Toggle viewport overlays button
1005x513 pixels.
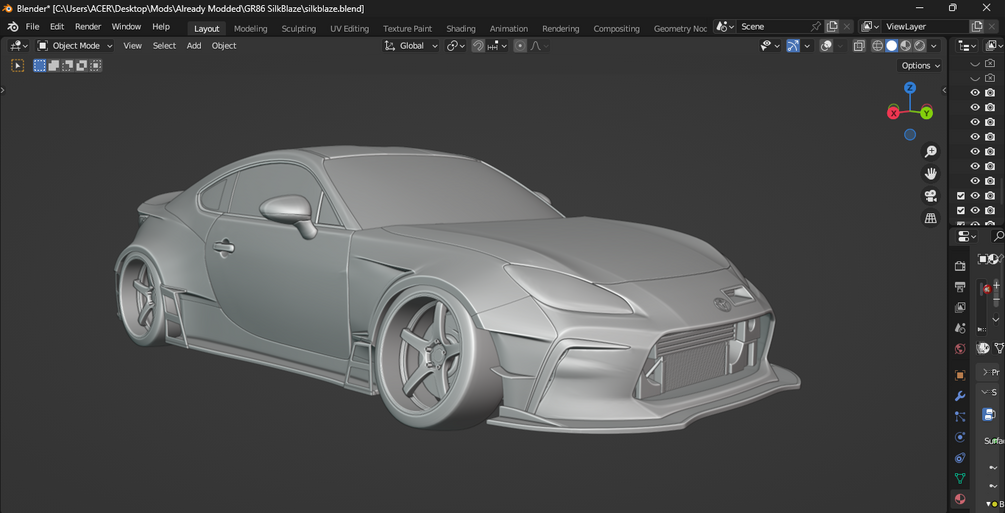(x=827, y=46)
